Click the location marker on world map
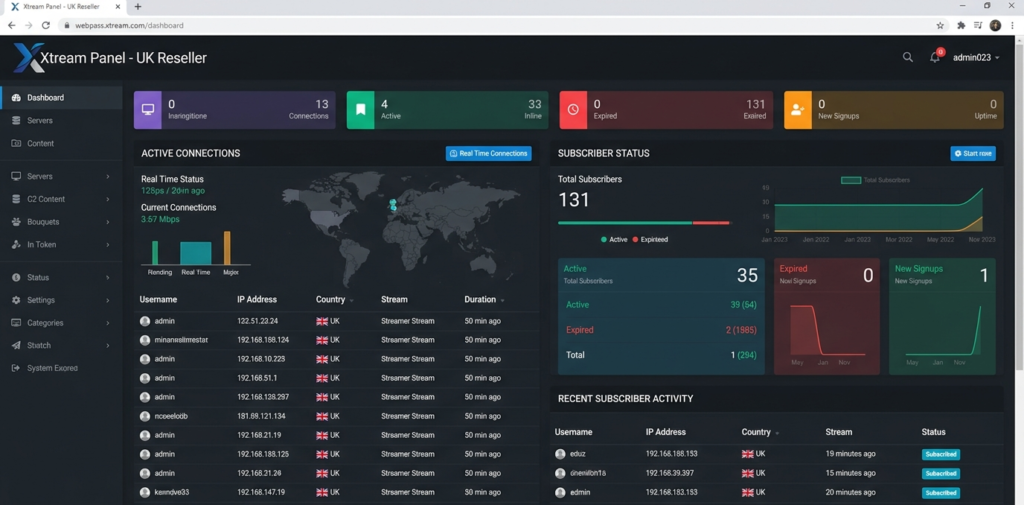The width and height of the screenshot is (1024, 505). tap(392, 205)
